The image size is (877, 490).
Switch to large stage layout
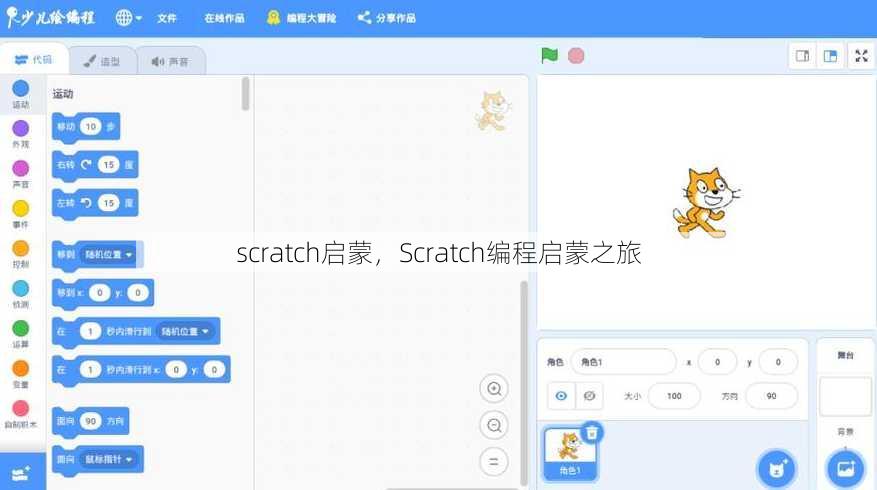coord(831,56)
